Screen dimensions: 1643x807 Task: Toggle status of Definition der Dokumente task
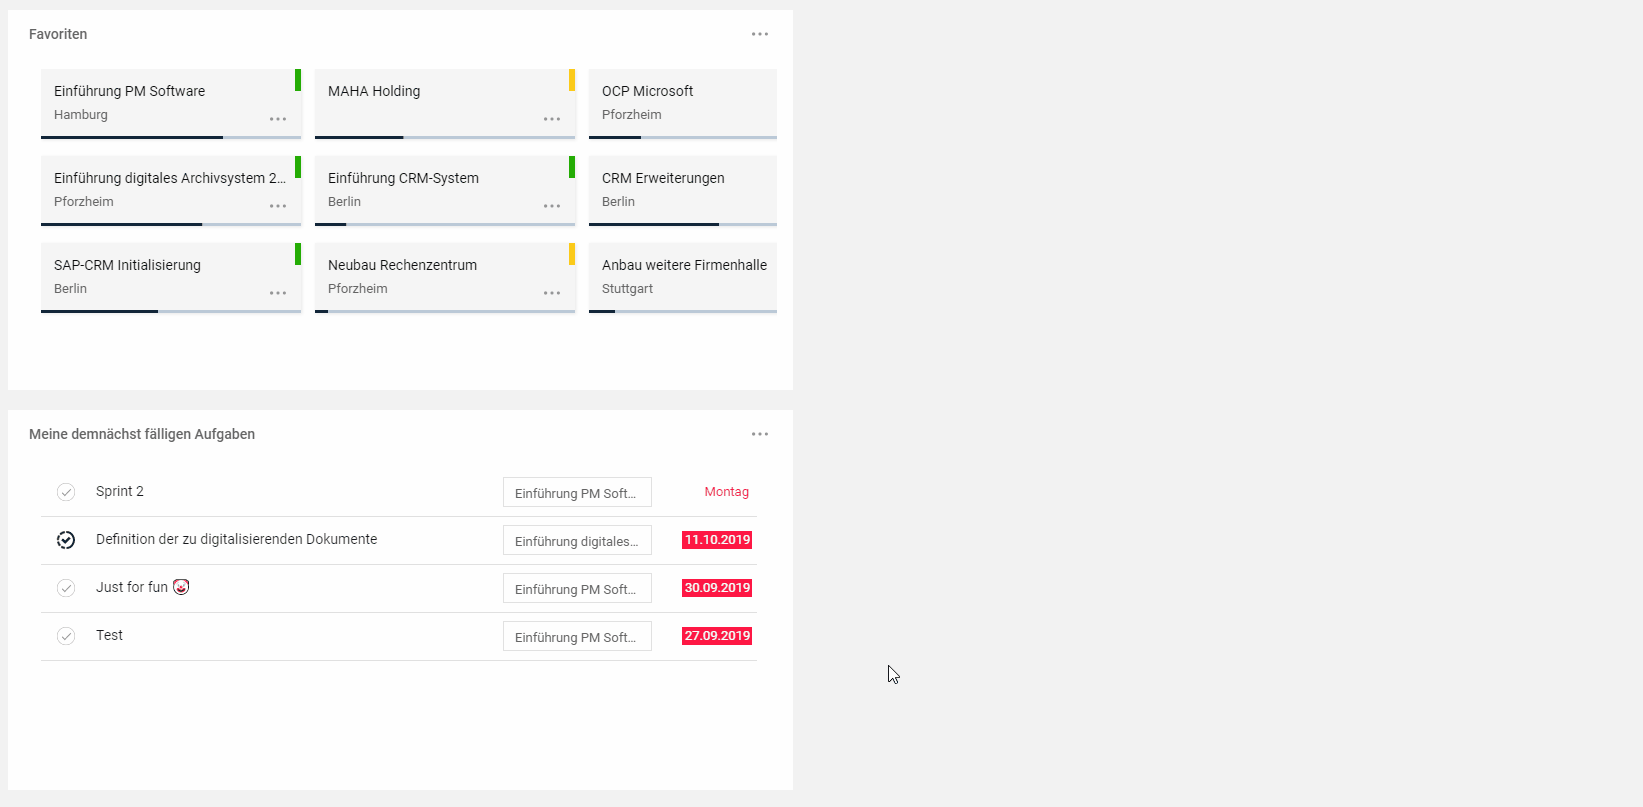(x=66, y=540)
